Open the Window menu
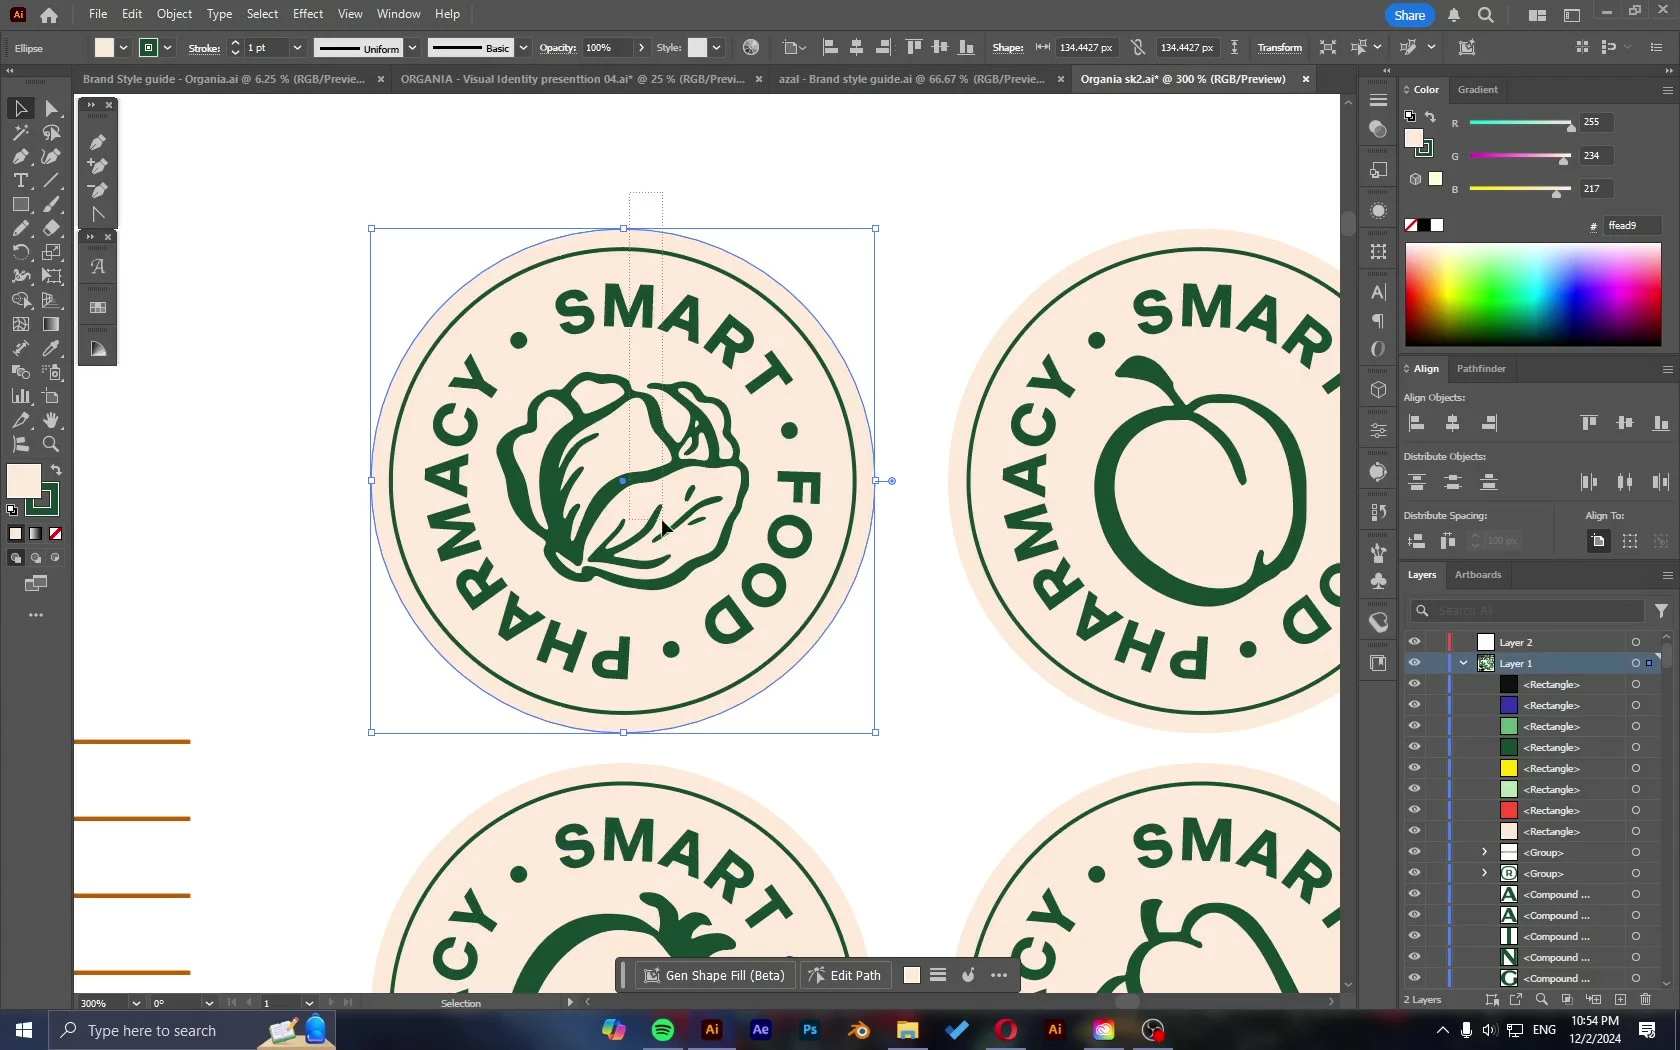1680x1050 pixels. 398,14
